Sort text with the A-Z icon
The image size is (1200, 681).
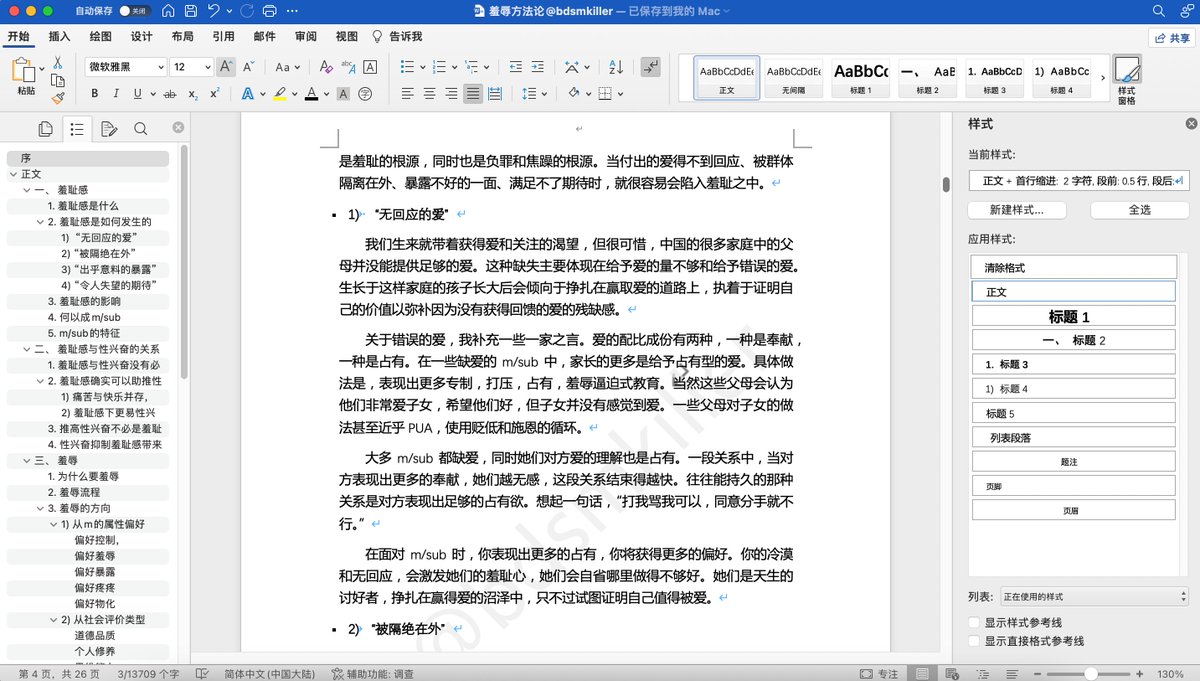pyautogui.click(x=614, y=67)
